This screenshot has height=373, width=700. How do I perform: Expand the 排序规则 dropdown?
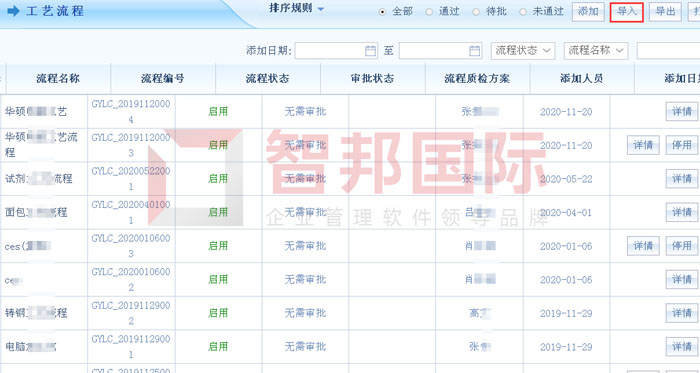(296, 8)
